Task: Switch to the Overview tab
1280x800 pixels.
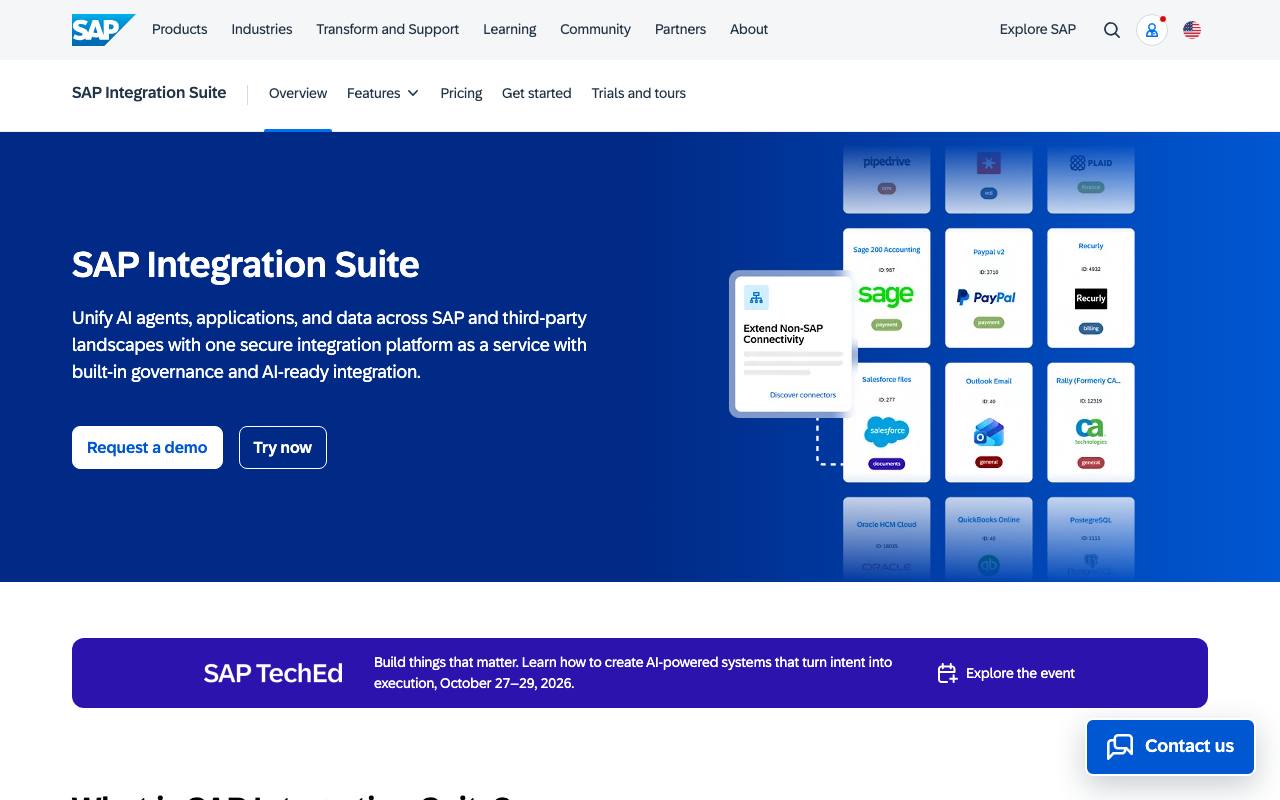Action: (298, 93)
